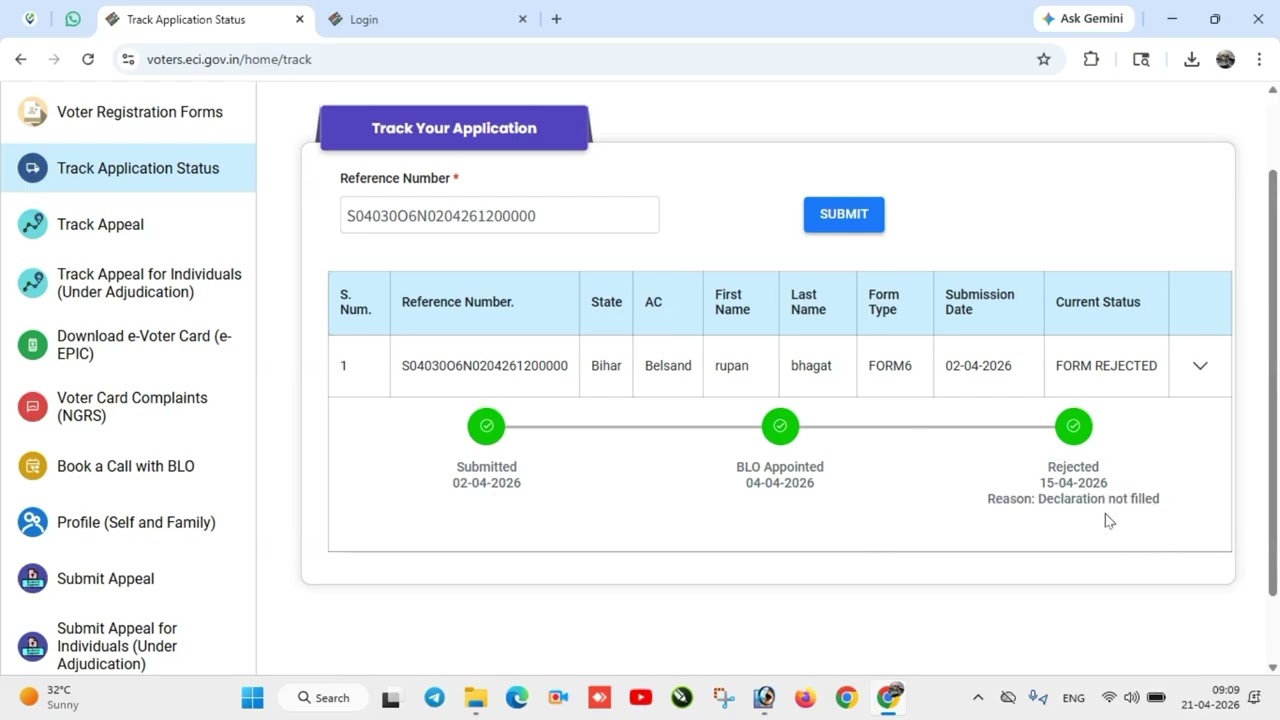The width and height of the screenshot is (1280, 720).
Task: Click the Reference Number input field
Action: (x=499, y=215)
